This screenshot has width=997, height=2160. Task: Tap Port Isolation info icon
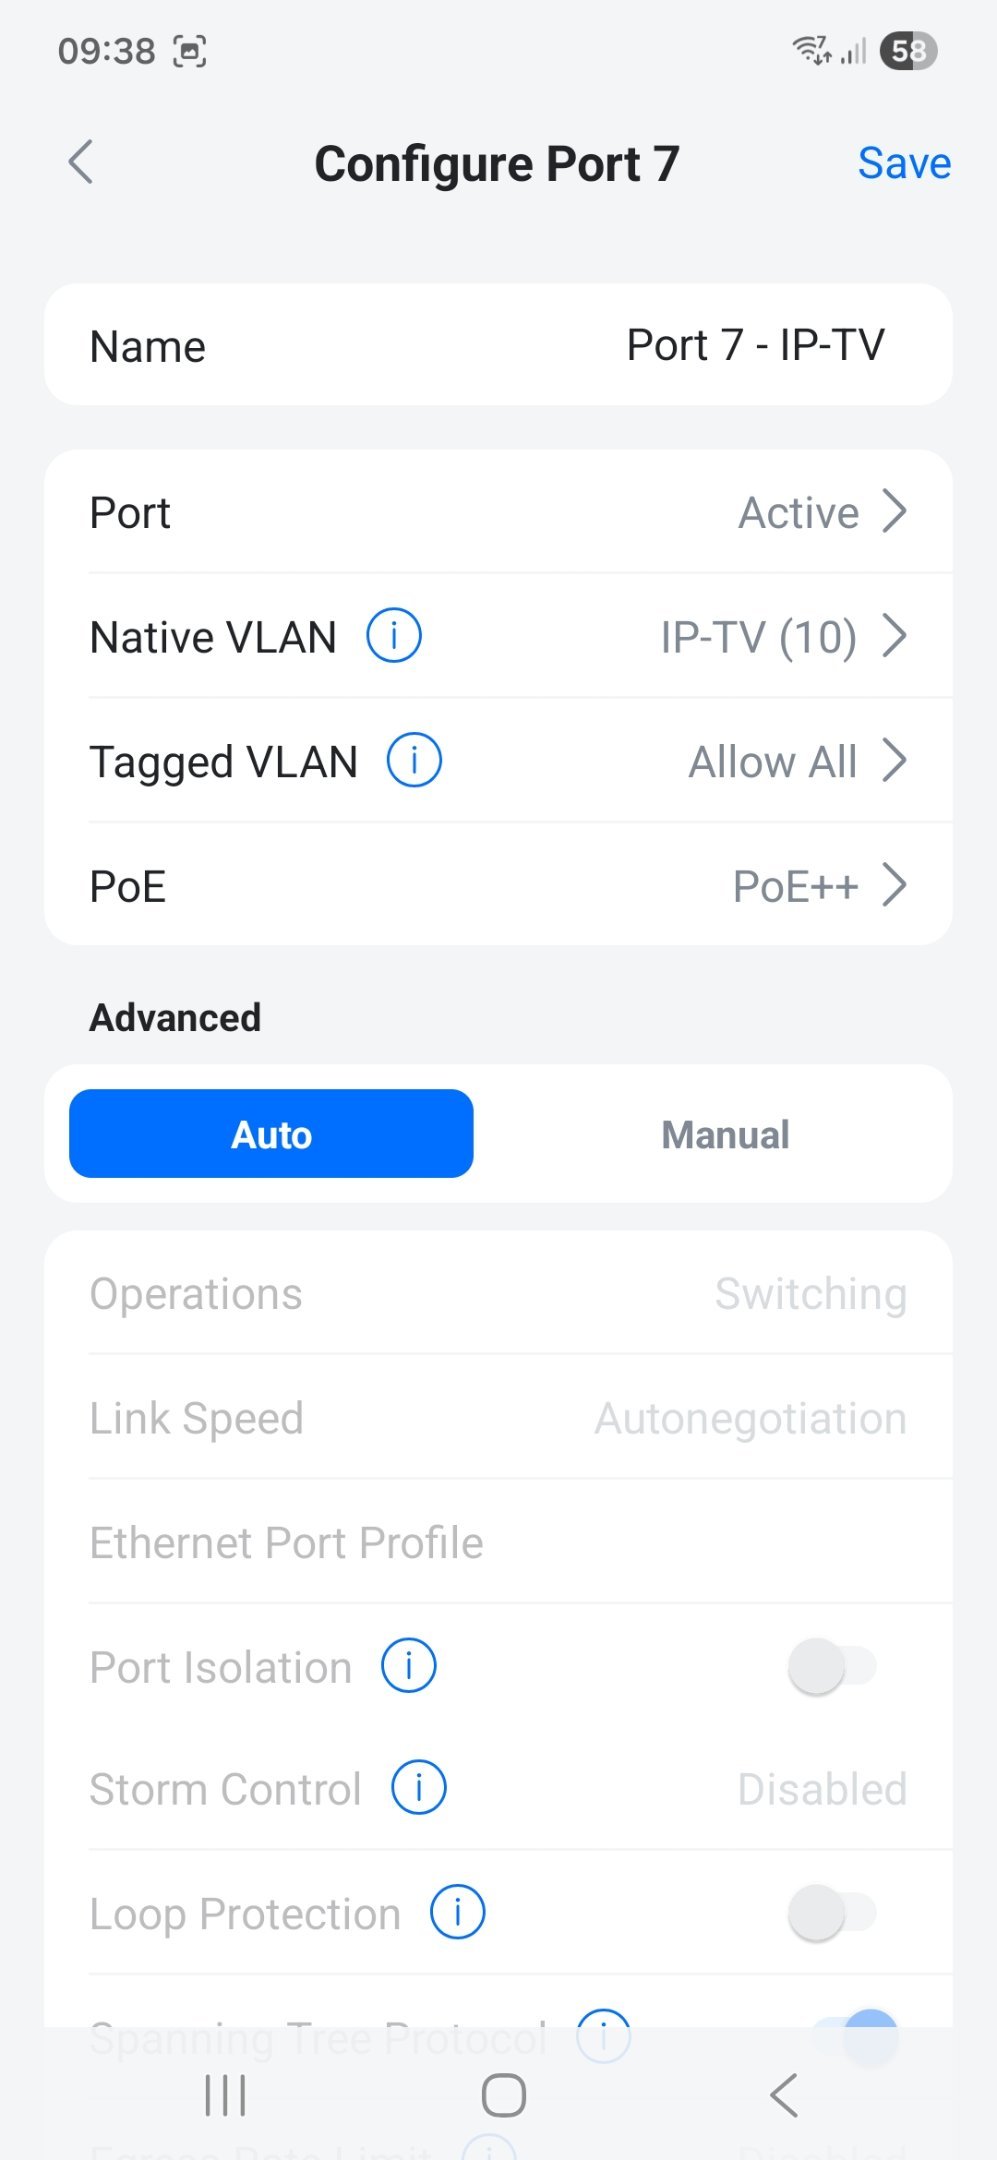[x=409, y=1666]
